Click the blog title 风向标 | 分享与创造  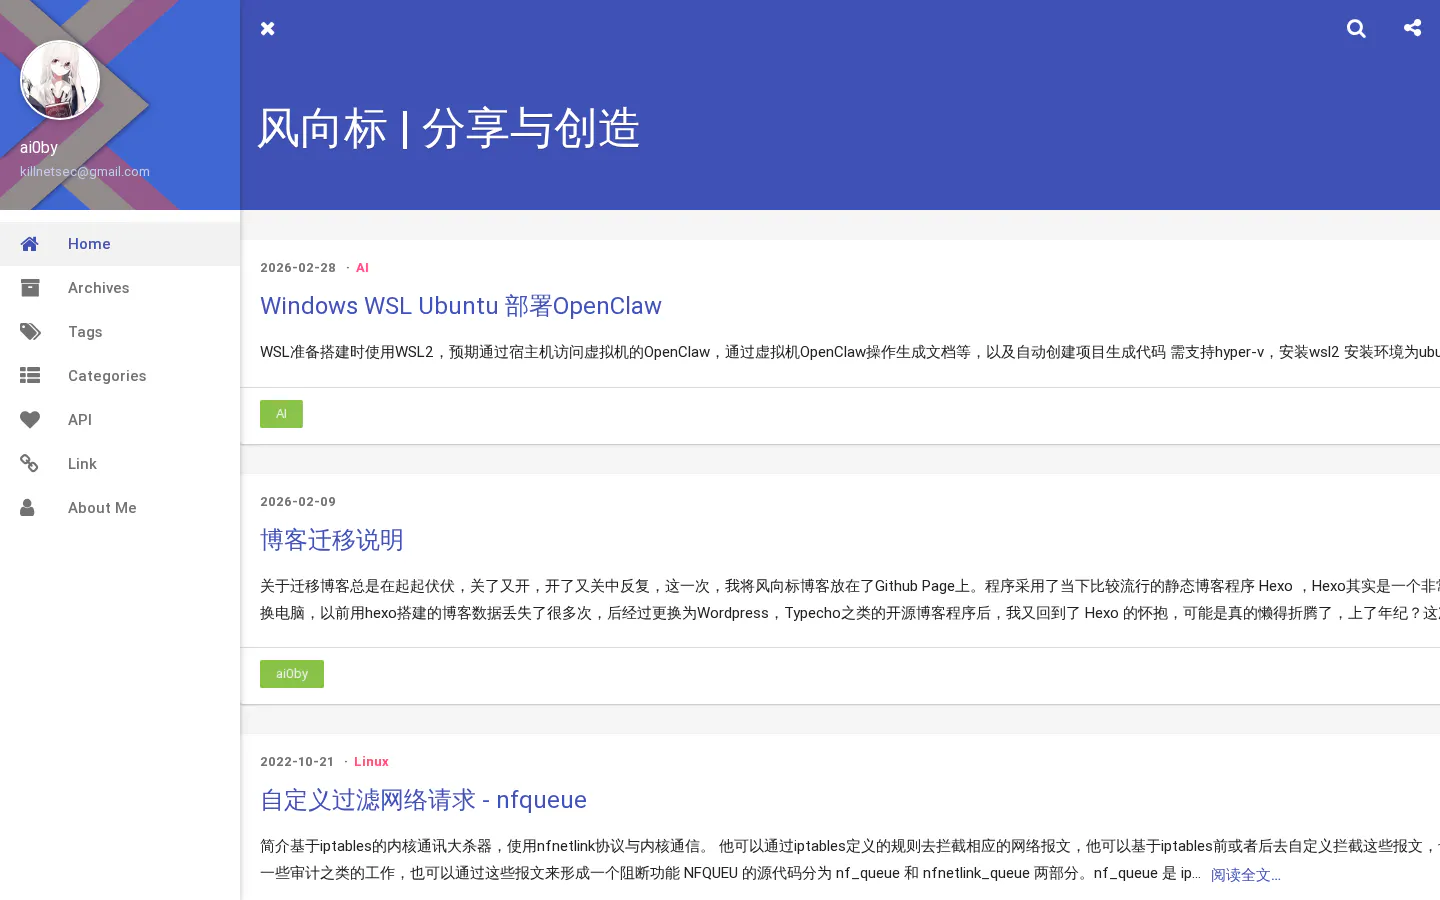tap(448, 128)
